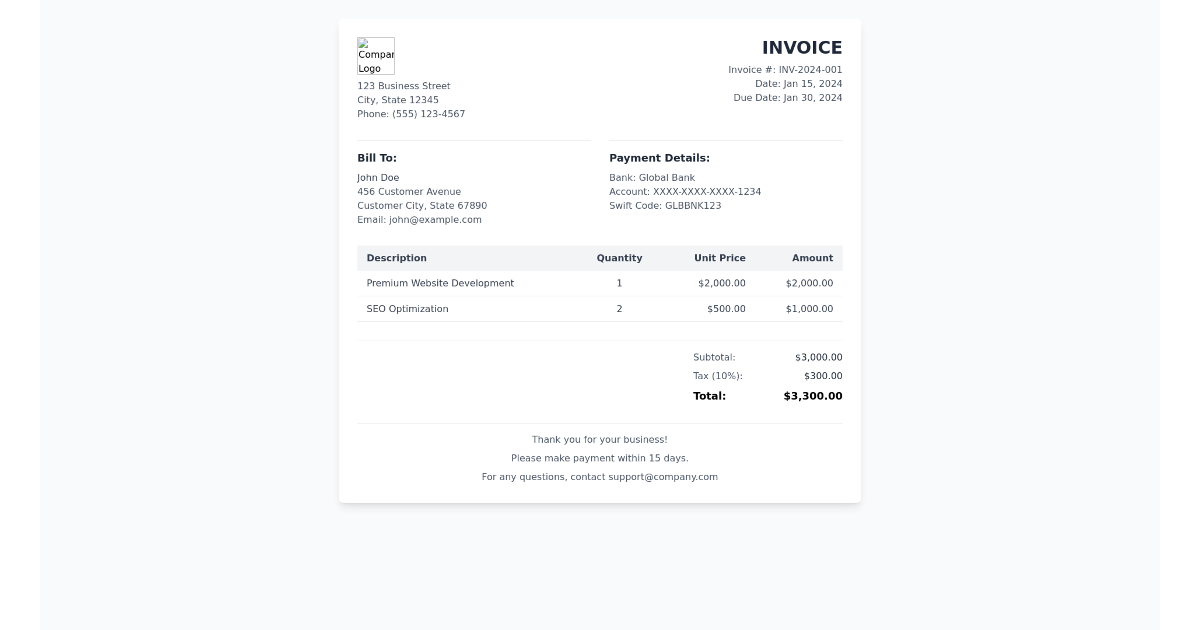
Task: Click the Due Date: Jan 30, 2024 line
Action: [x=787, y=98]
